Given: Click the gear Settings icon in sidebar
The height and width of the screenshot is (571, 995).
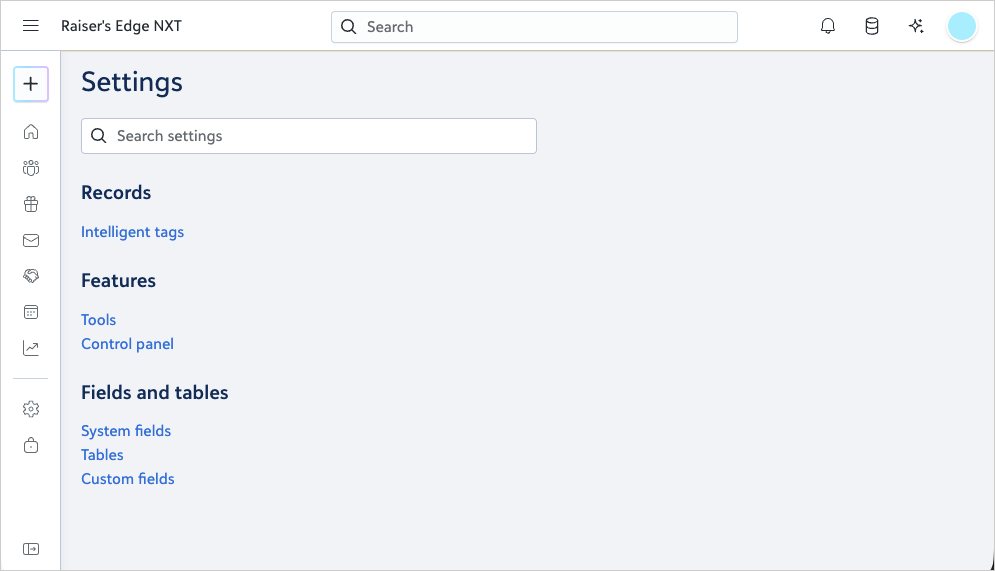Looking at the screenshot, I should coord(31,409).
